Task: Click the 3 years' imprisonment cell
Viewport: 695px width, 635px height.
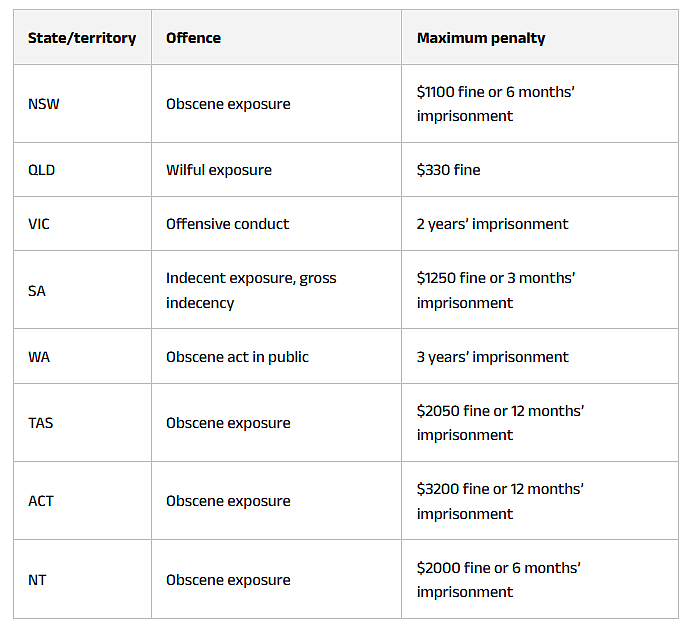Action: tap(540, 357)
